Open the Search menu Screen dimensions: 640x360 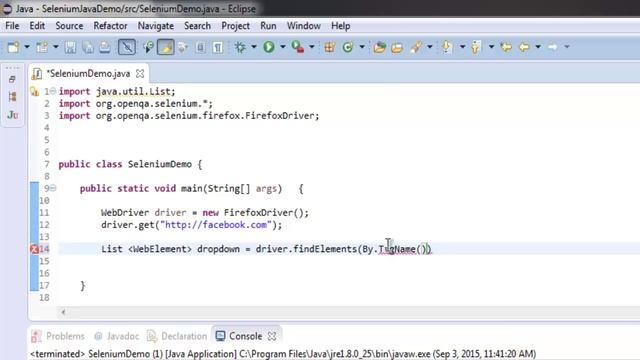pos(198,26)
